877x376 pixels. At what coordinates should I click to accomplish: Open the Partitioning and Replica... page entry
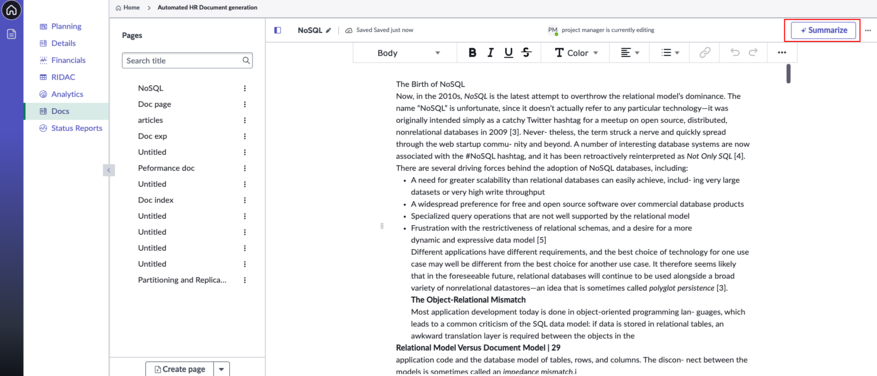click(182, 280)
